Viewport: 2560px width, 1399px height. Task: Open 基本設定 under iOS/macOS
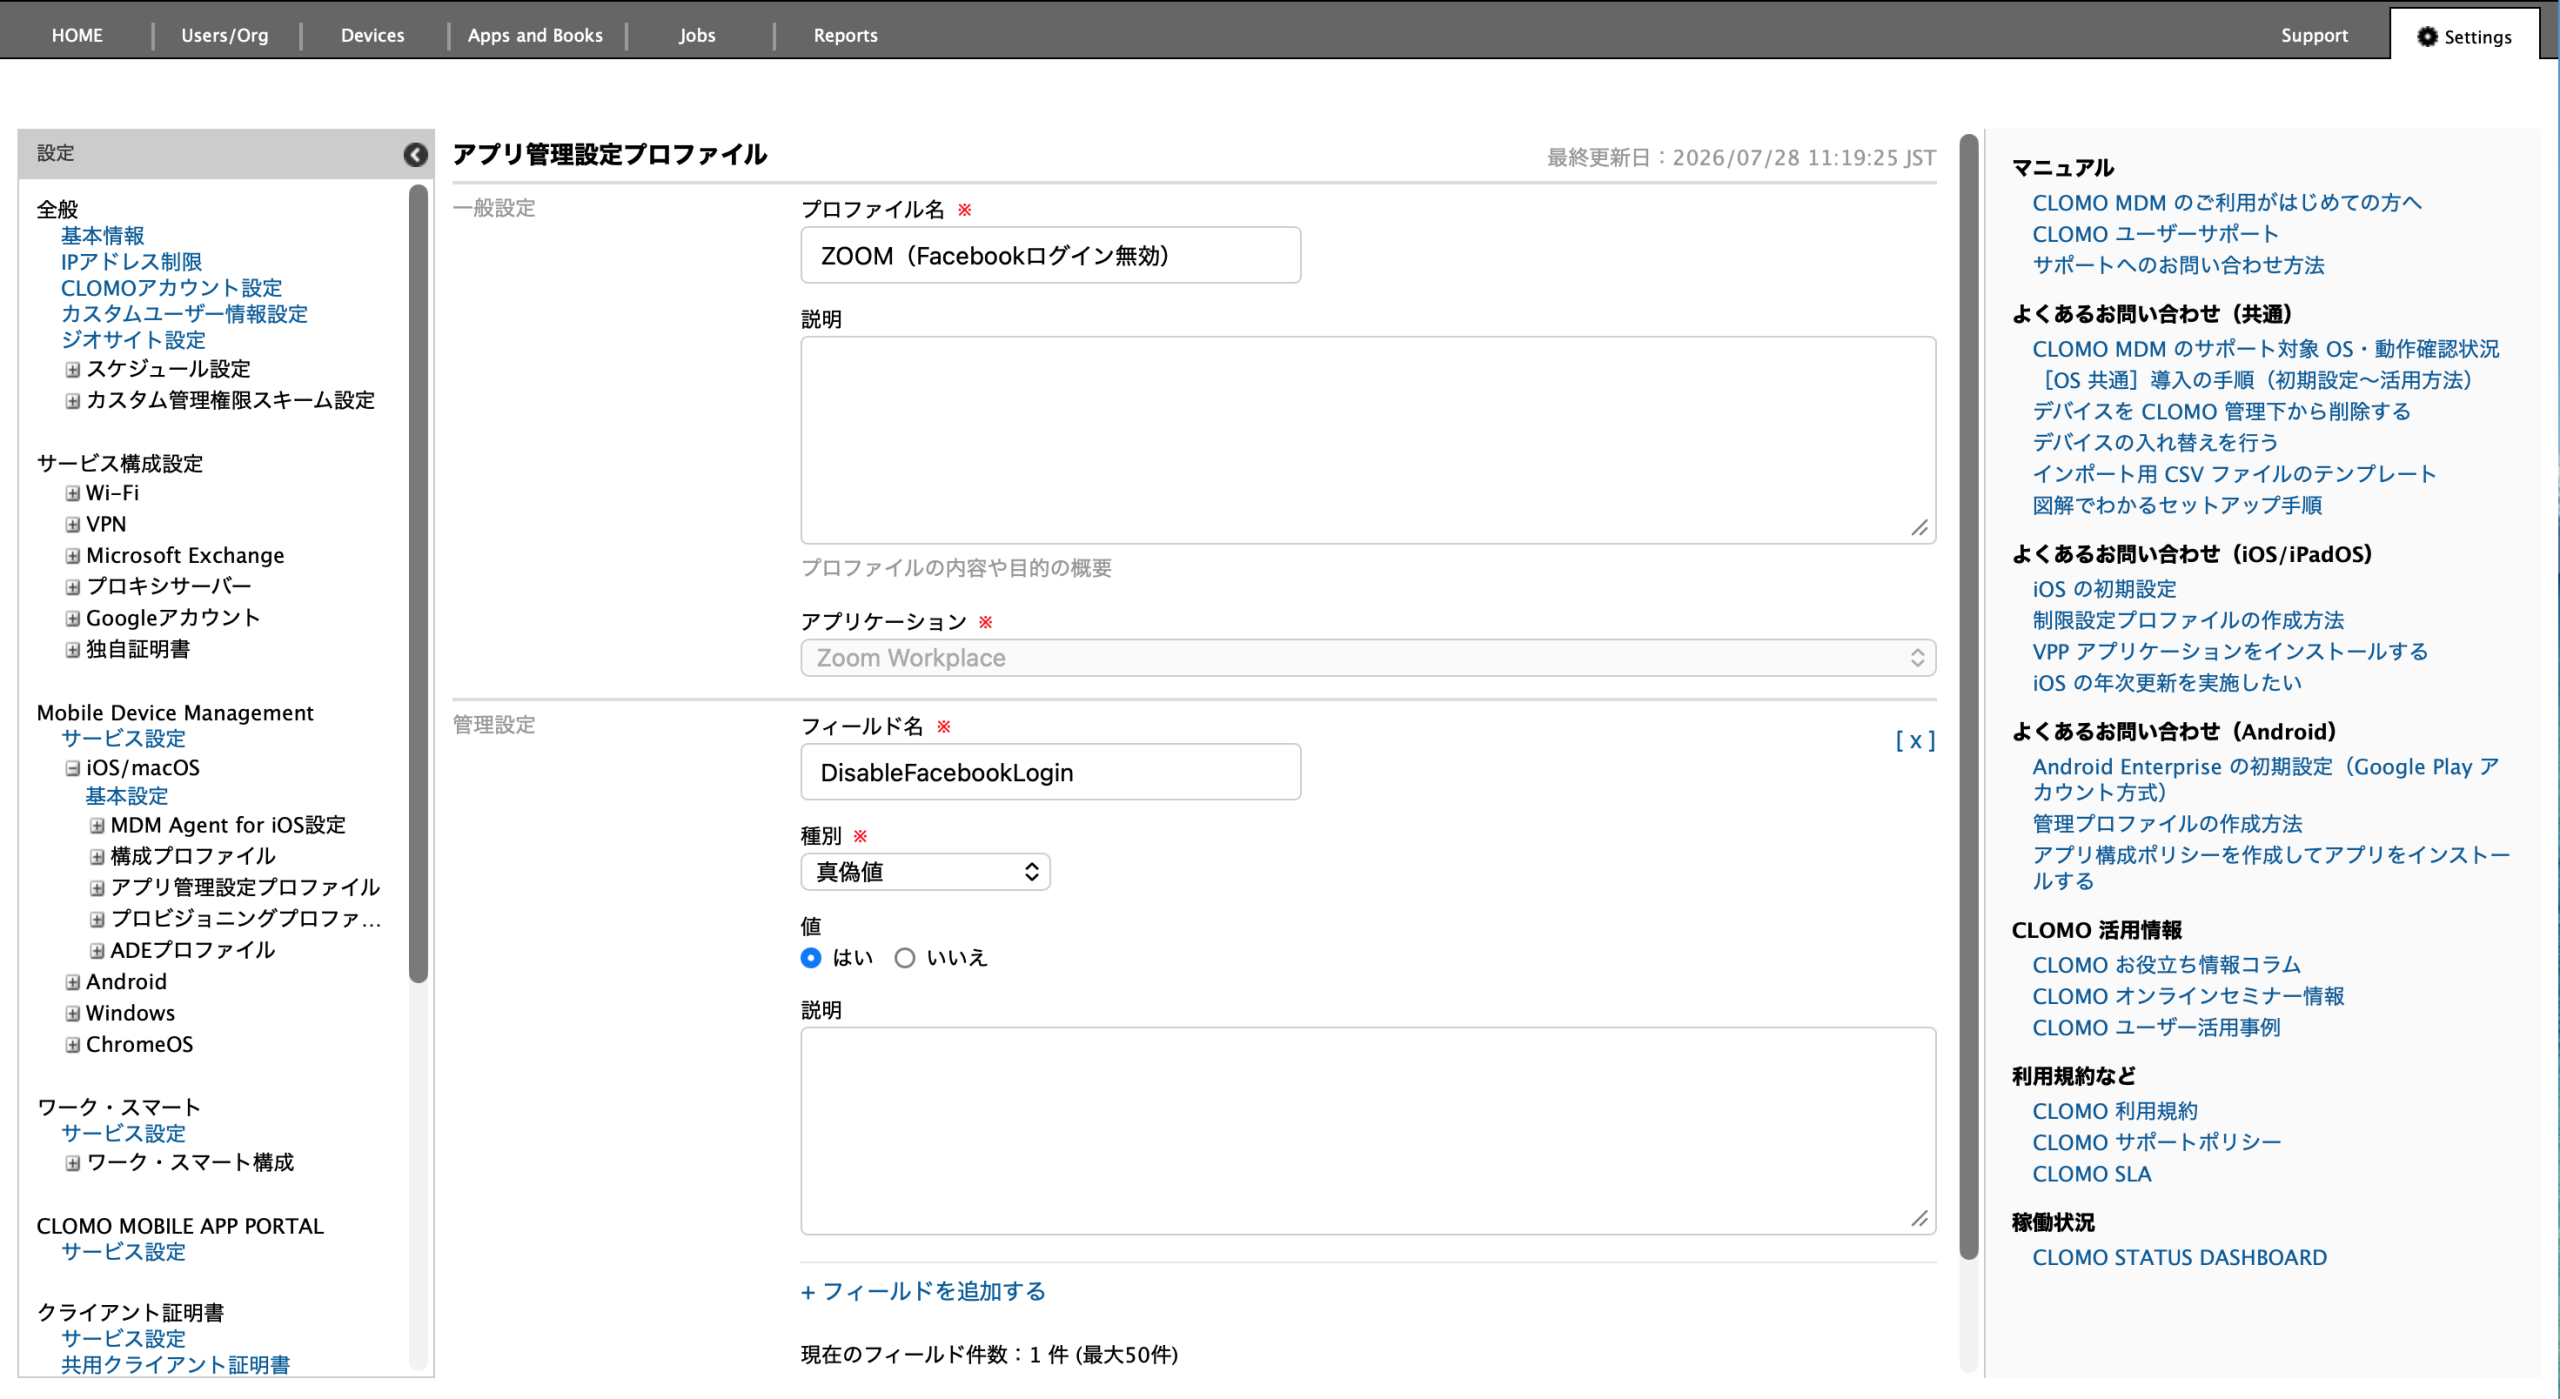127,796
